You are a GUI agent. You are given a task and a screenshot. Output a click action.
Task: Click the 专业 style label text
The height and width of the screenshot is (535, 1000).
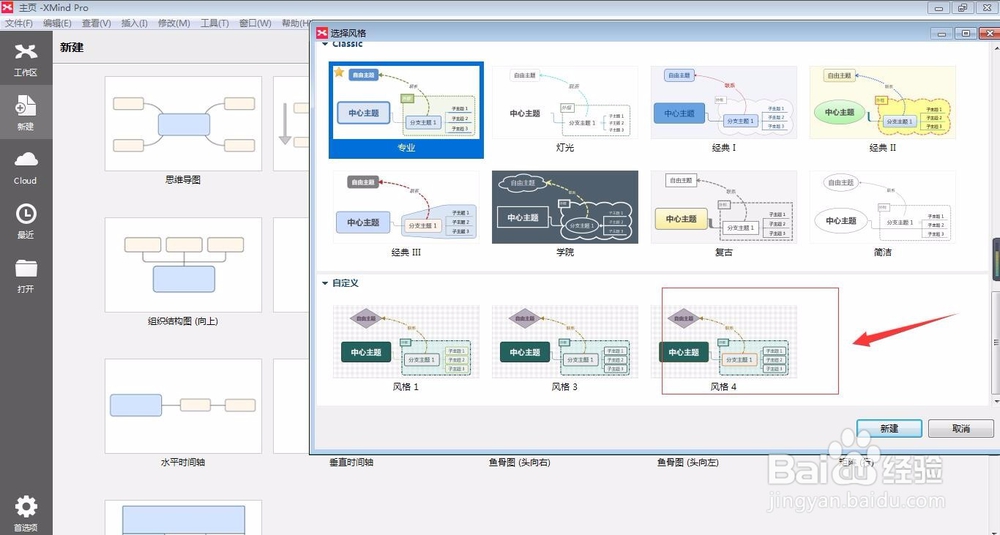(x=406, y=148)
